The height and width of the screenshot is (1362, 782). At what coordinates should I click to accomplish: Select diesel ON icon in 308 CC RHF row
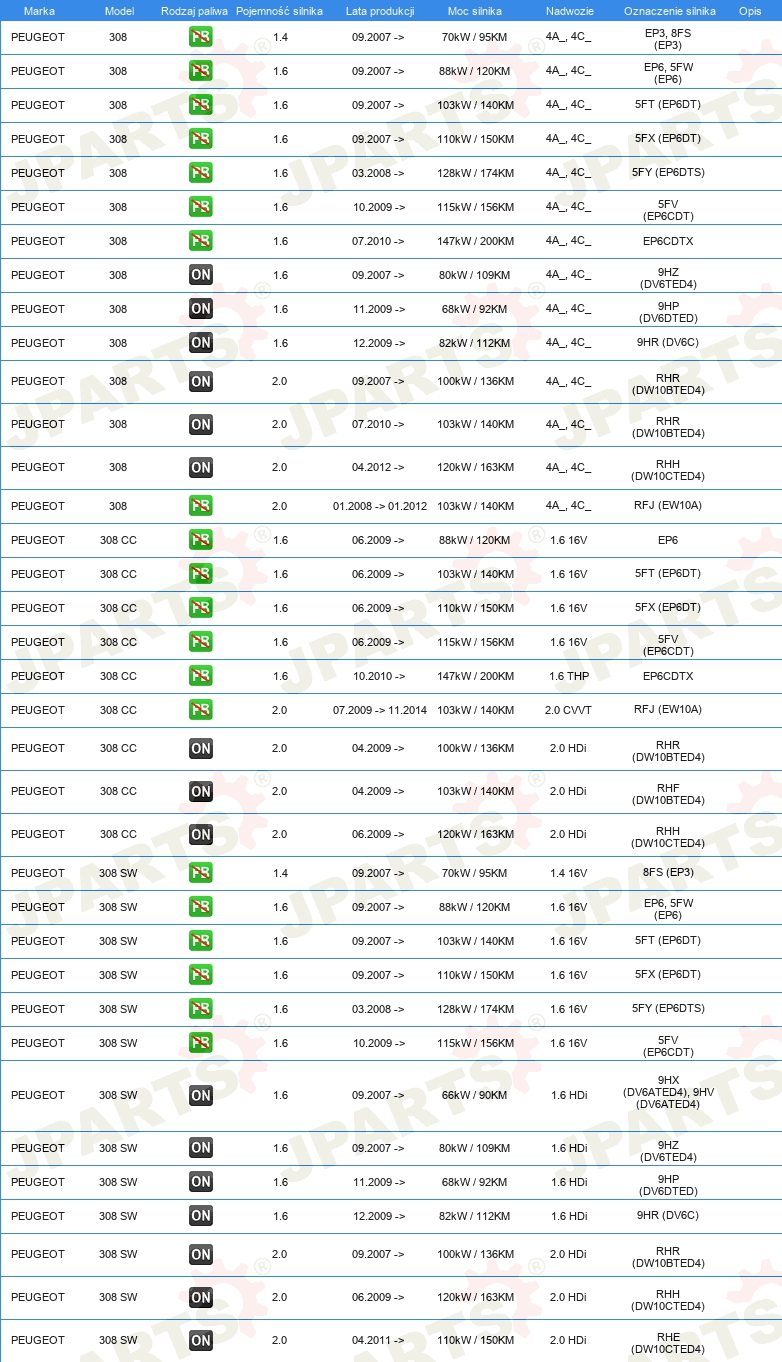(201, 792)
